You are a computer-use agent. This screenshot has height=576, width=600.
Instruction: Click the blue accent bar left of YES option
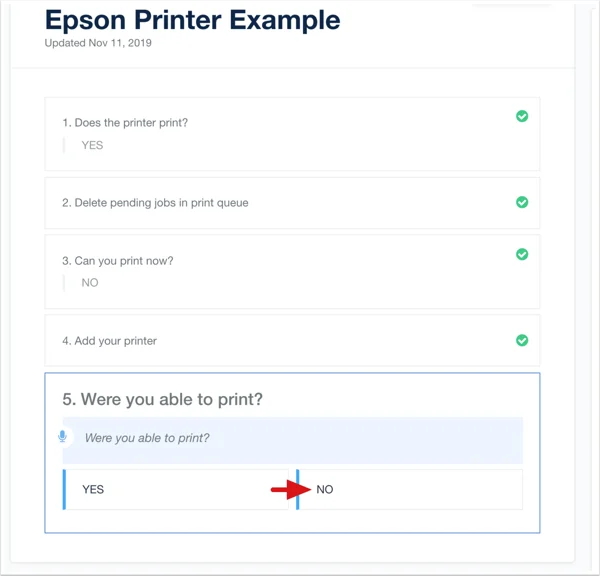[x=64, y=490]
